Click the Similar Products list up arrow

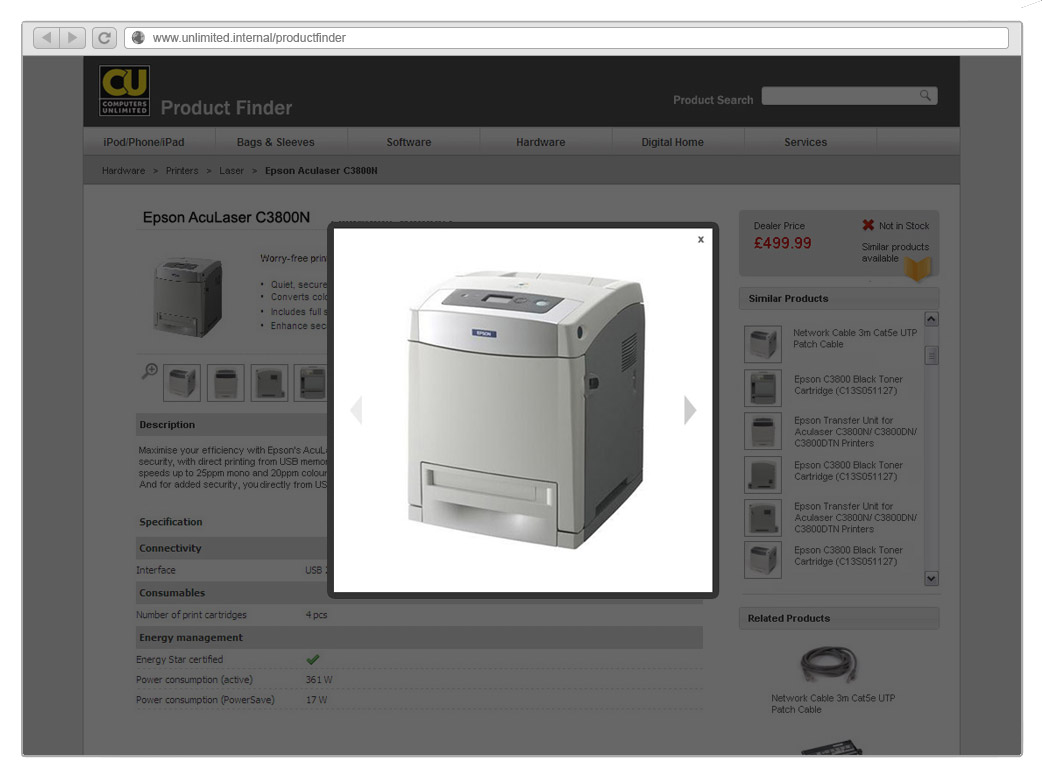(932, 320)
